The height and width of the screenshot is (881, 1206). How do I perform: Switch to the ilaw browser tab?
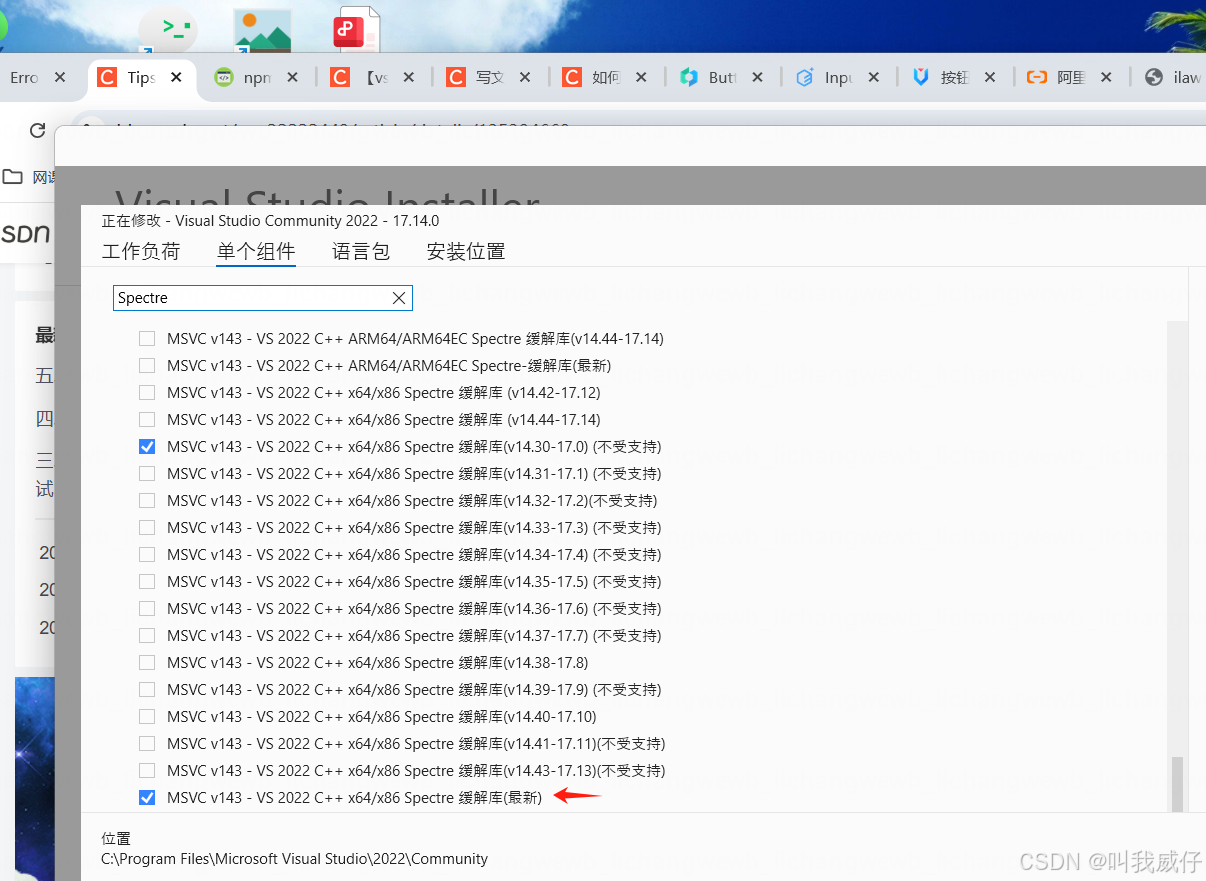1174,77
